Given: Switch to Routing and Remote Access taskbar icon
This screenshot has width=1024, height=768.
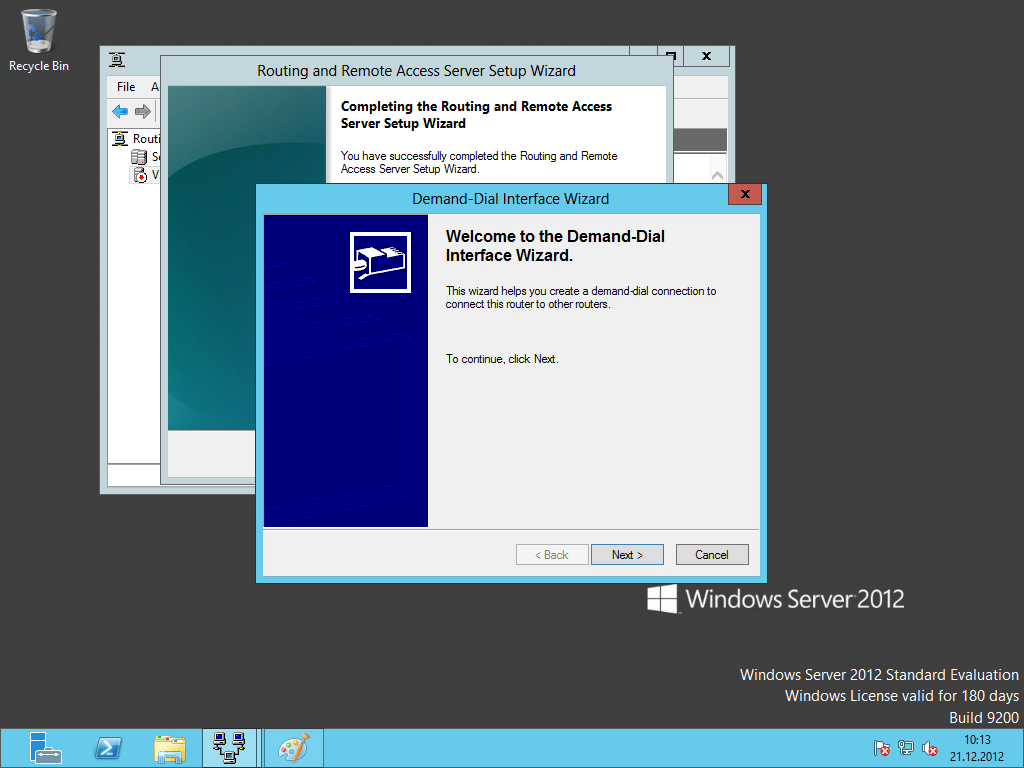Looking at the screenshot, I should tap(231, 748).
